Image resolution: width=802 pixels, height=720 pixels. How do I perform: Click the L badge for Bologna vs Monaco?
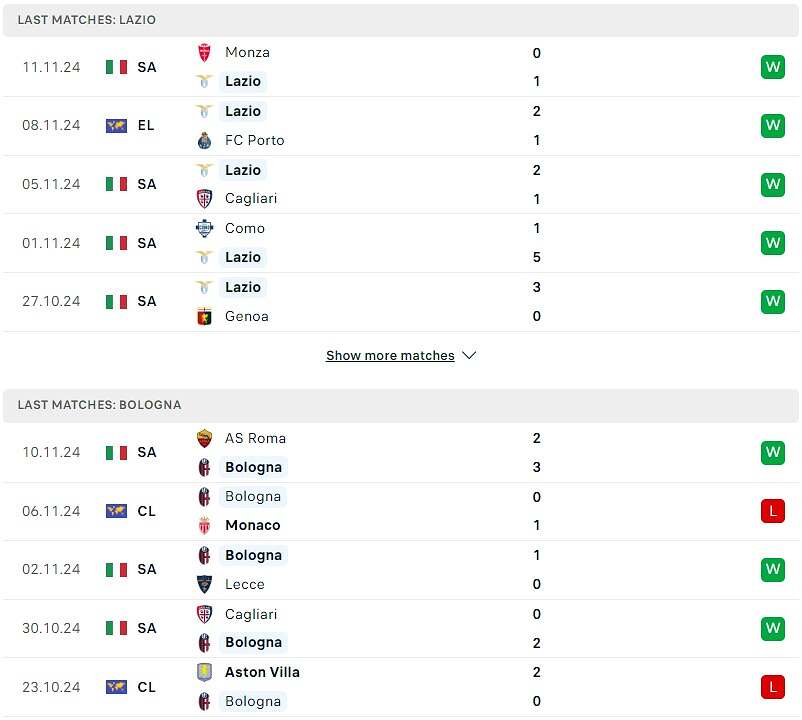[x=772, y=511]
